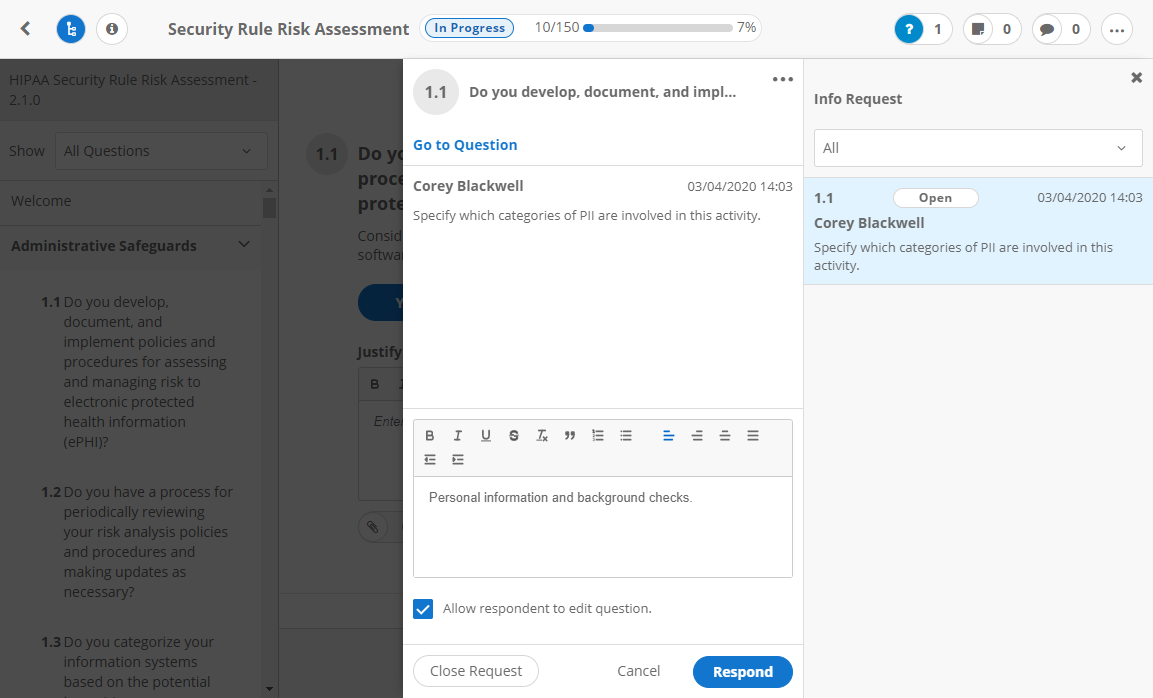Open the ellipsis menu on question 1.1 popup
Image resolution: width=1153 pixels, height=698 pixels.
[782, 79]
